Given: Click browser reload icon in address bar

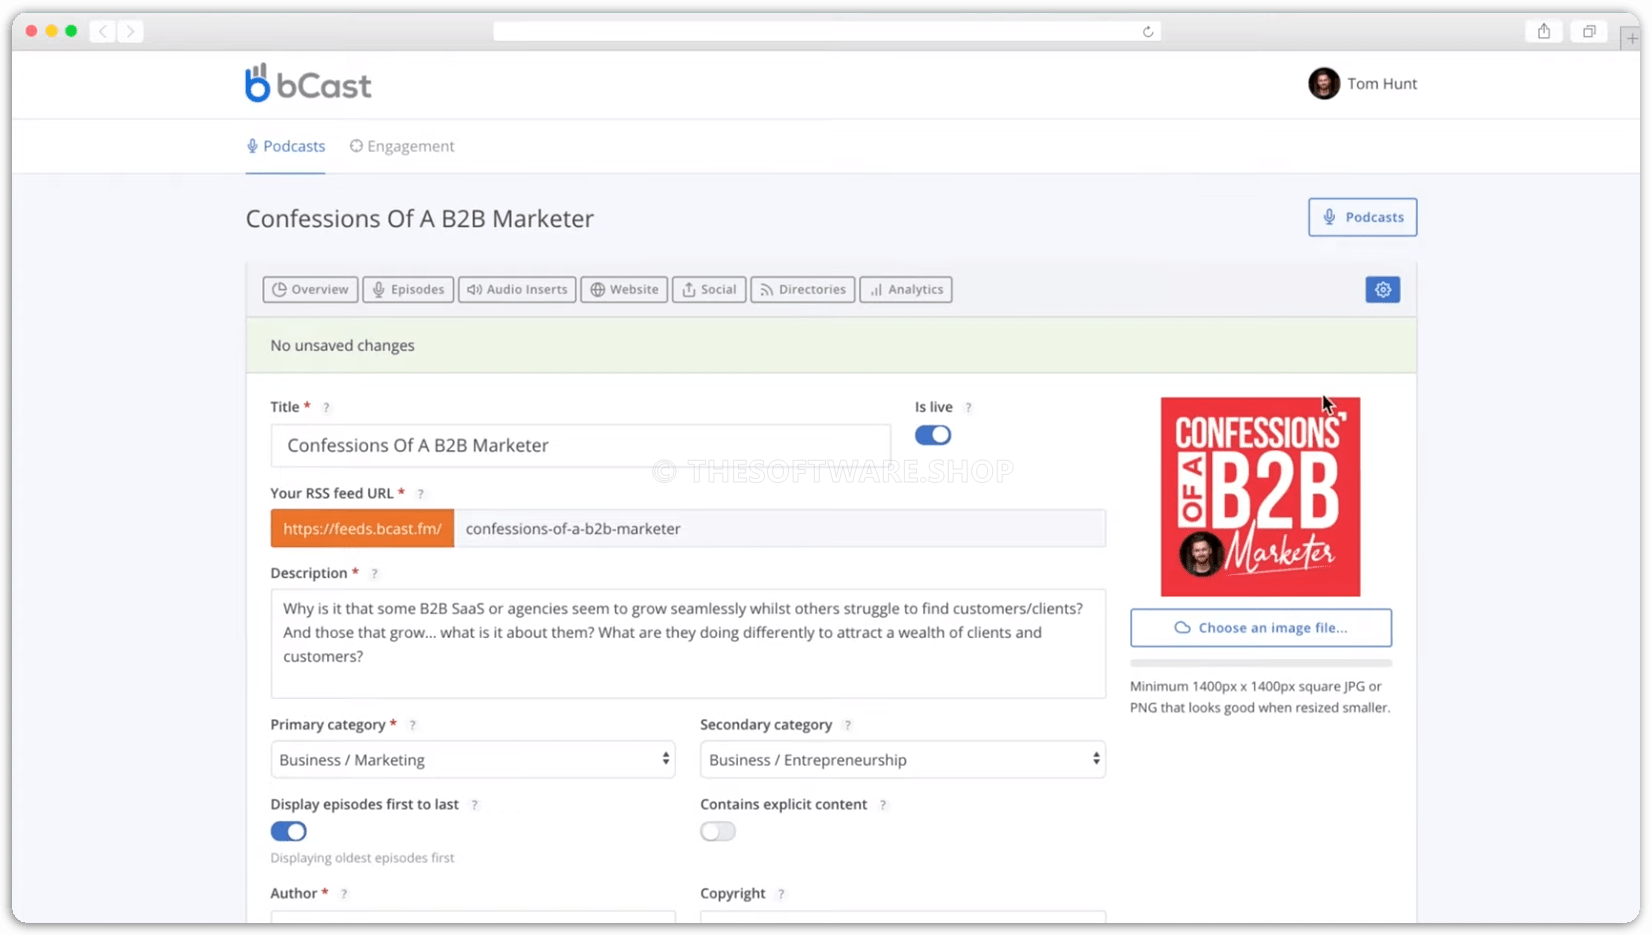Looking at the screenshot, I should [1148, 32].
